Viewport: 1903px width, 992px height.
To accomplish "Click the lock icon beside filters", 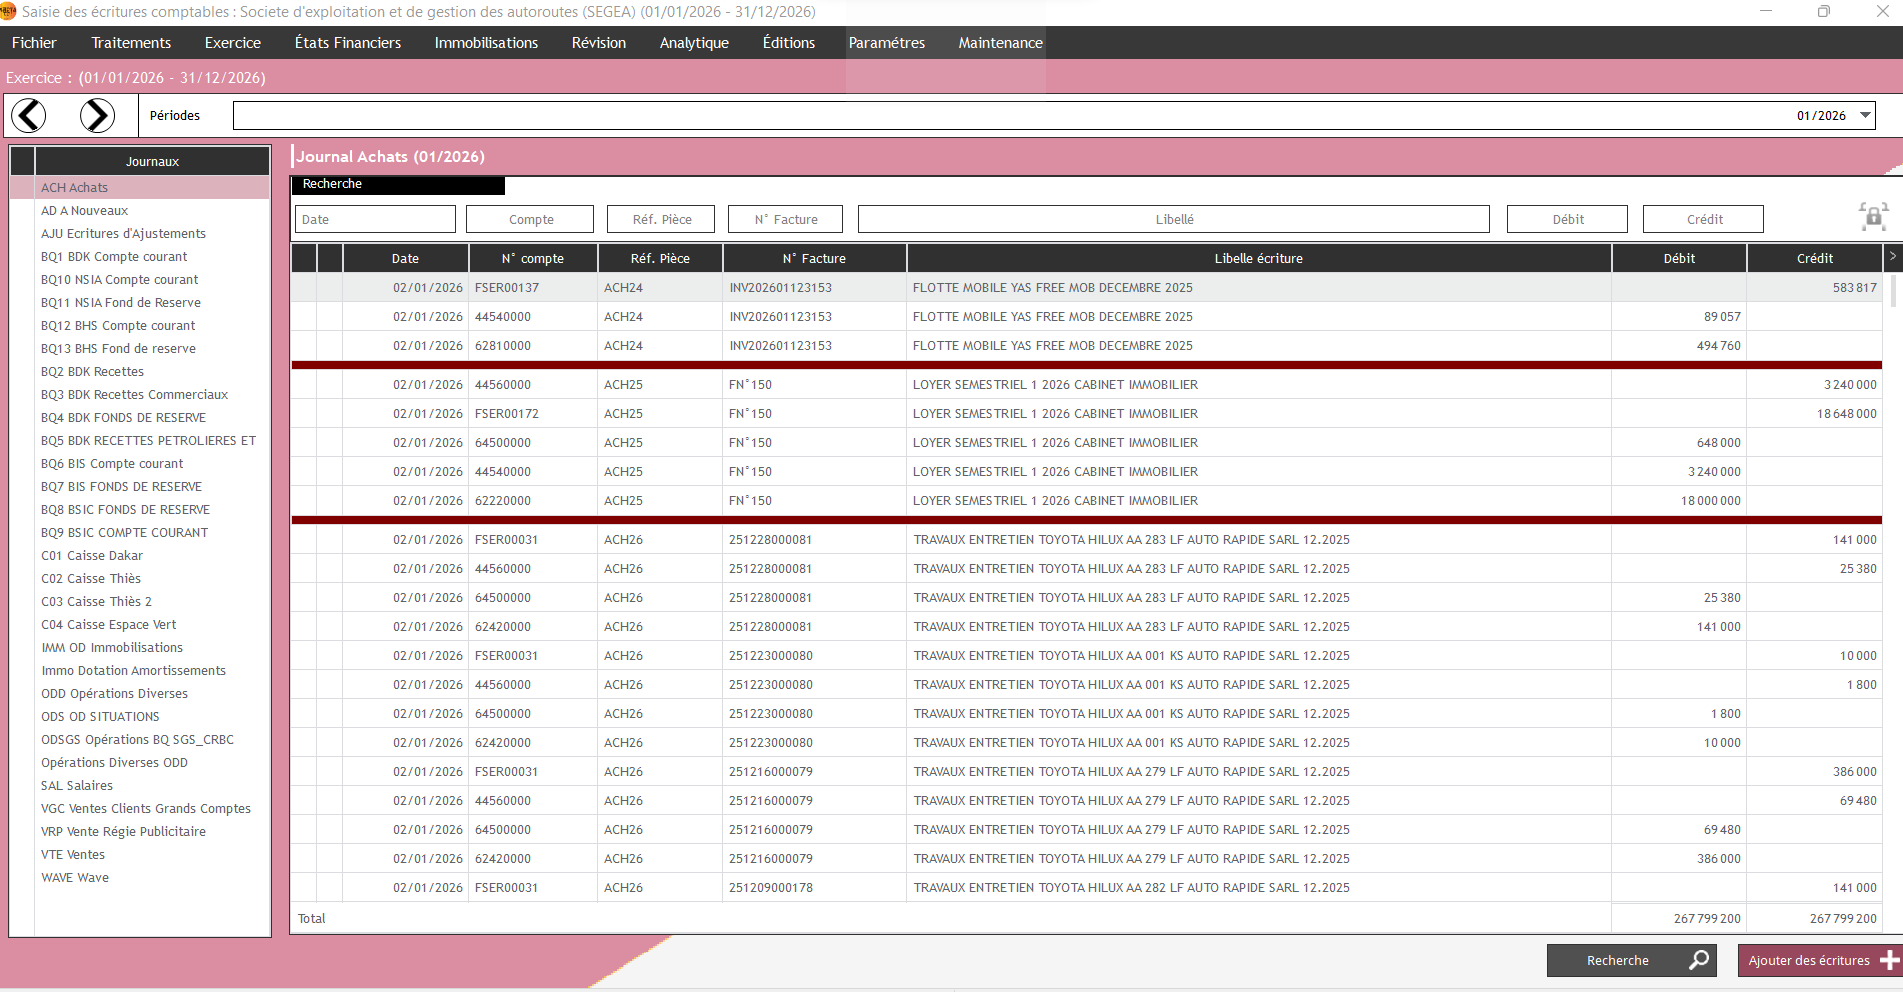I will tap(1873, 217).
